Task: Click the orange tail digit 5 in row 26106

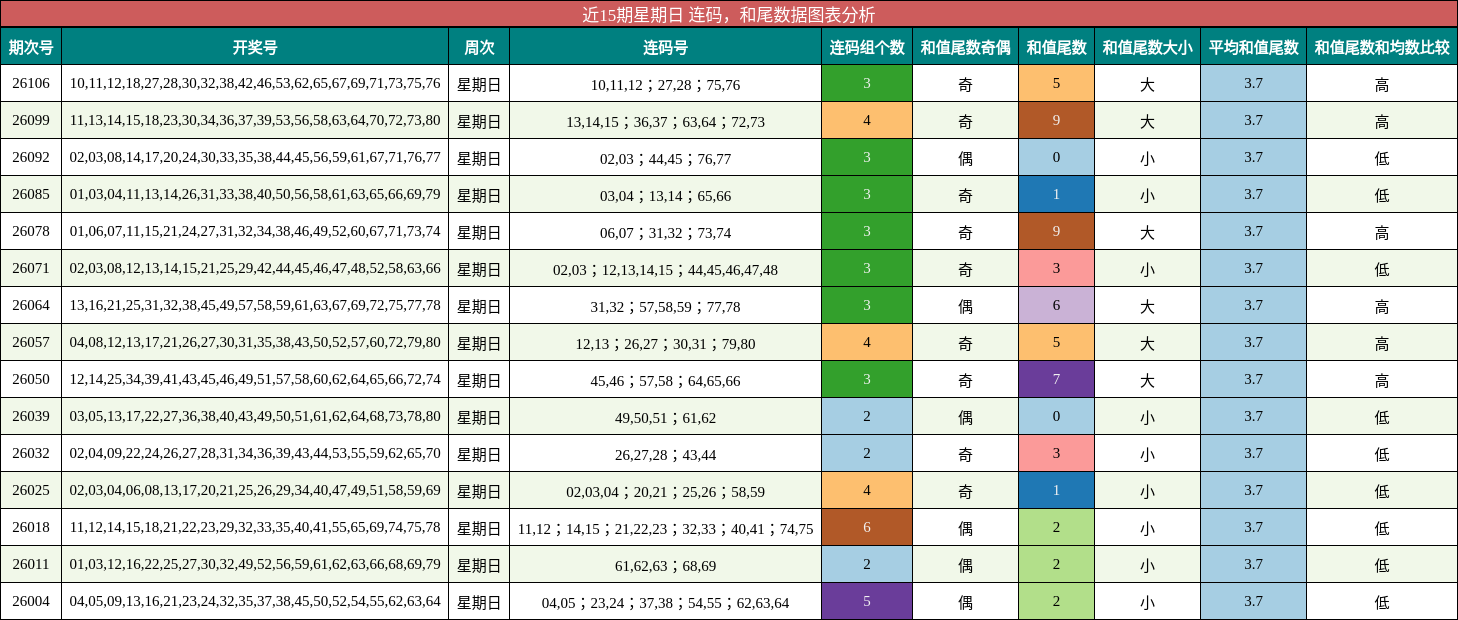Action: point(1057,83)
